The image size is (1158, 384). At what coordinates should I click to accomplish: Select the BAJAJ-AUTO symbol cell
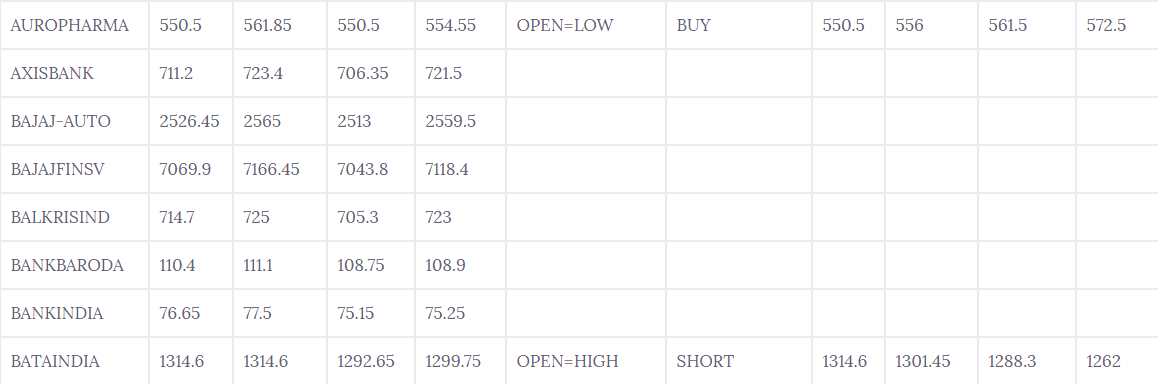75,121
